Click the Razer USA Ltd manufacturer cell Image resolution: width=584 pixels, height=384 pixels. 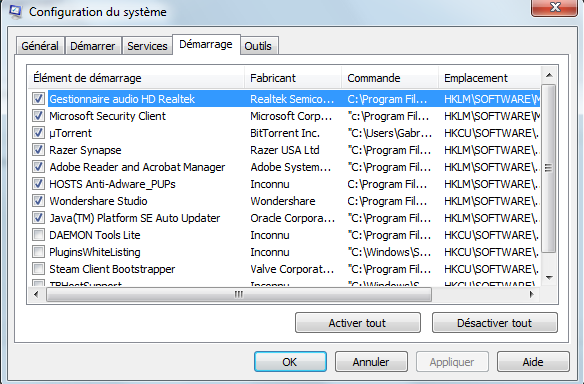285,150
